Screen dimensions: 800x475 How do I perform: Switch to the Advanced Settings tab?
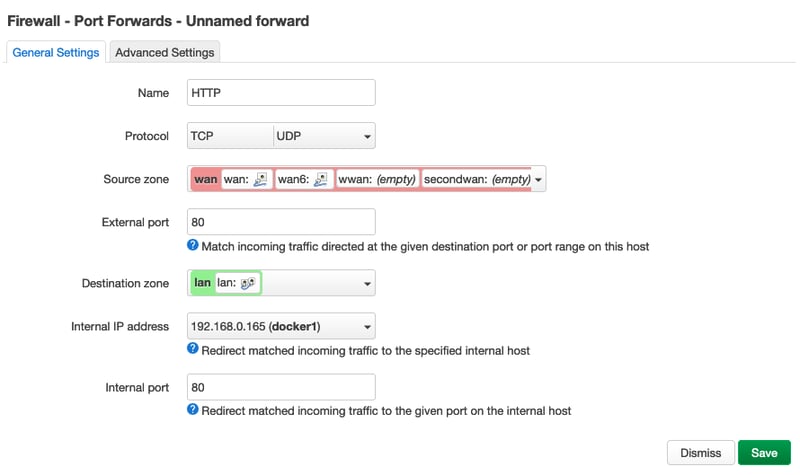coord(164,53)
